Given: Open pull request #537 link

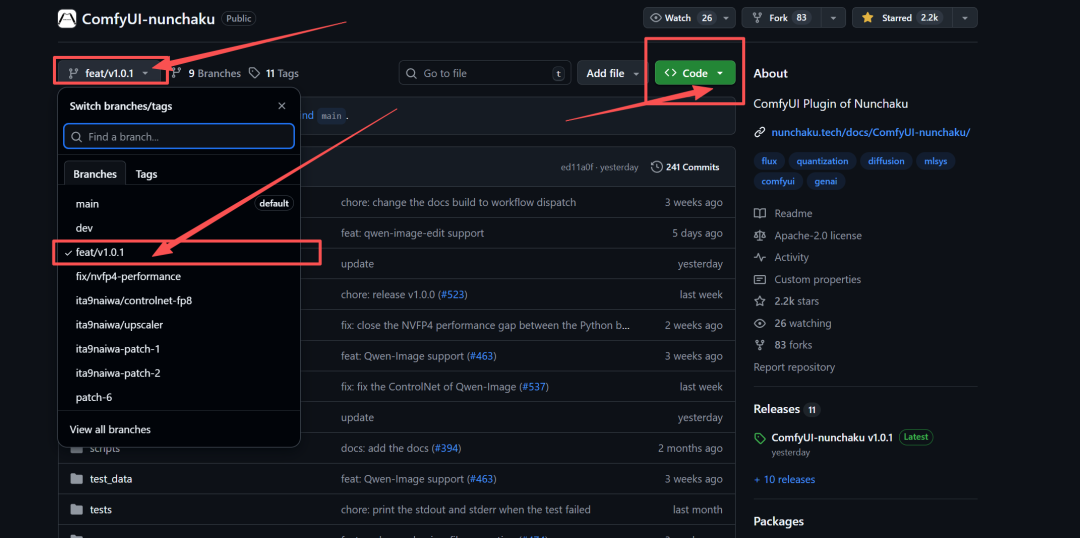Looking at the screenshot, I should (534, 386).
